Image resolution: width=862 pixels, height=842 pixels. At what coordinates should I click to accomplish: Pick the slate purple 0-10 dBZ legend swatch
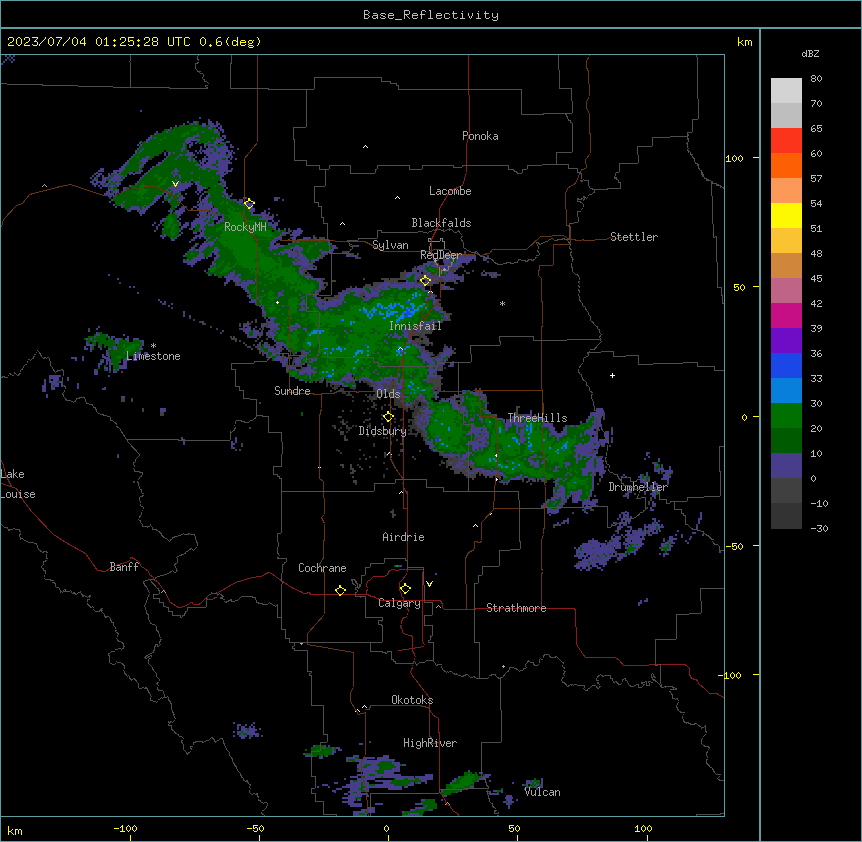click(x=786, y=466)
